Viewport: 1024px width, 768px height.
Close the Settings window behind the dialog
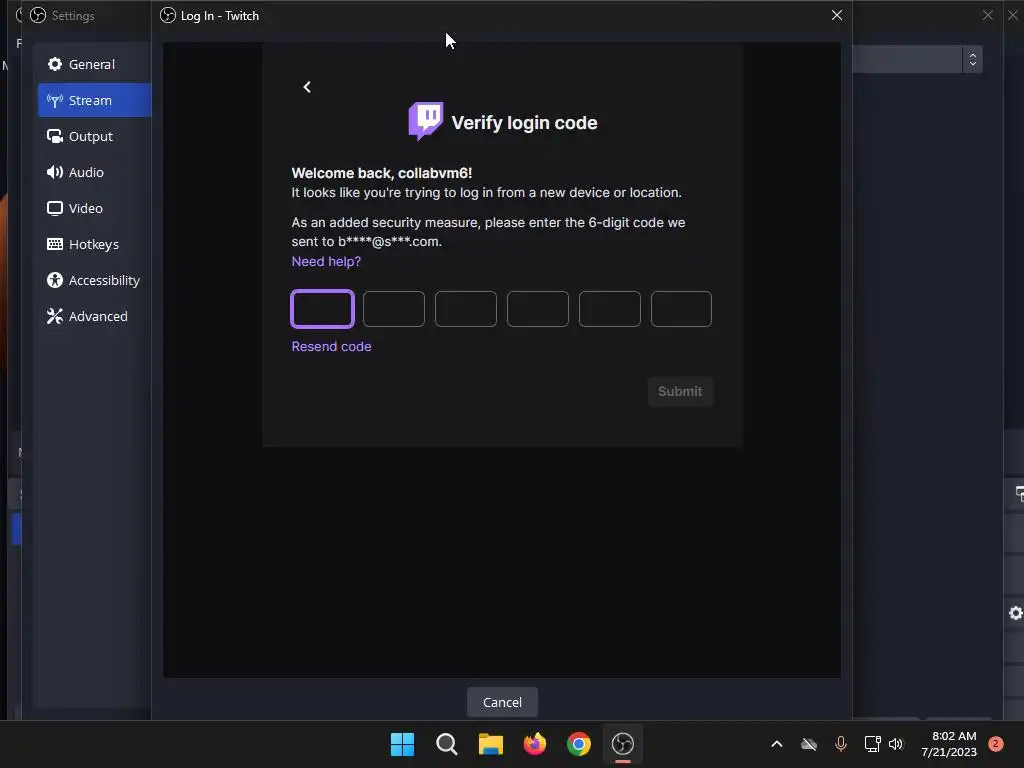click(x=987, y=15)
